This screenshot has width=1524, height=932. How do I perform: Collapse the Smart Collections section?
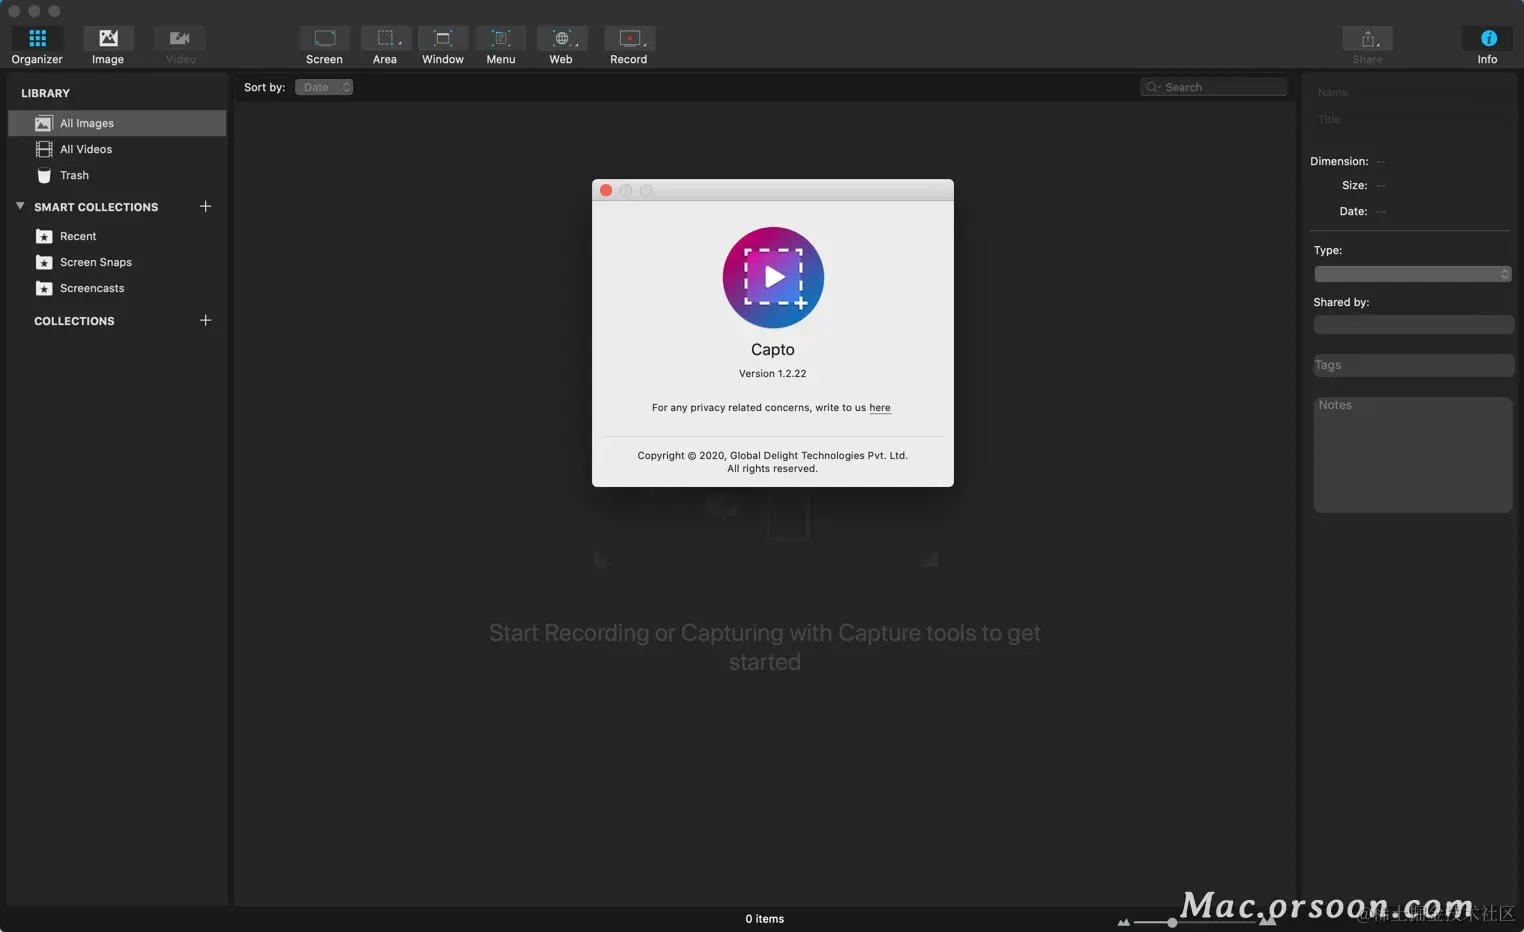point(20,206)
